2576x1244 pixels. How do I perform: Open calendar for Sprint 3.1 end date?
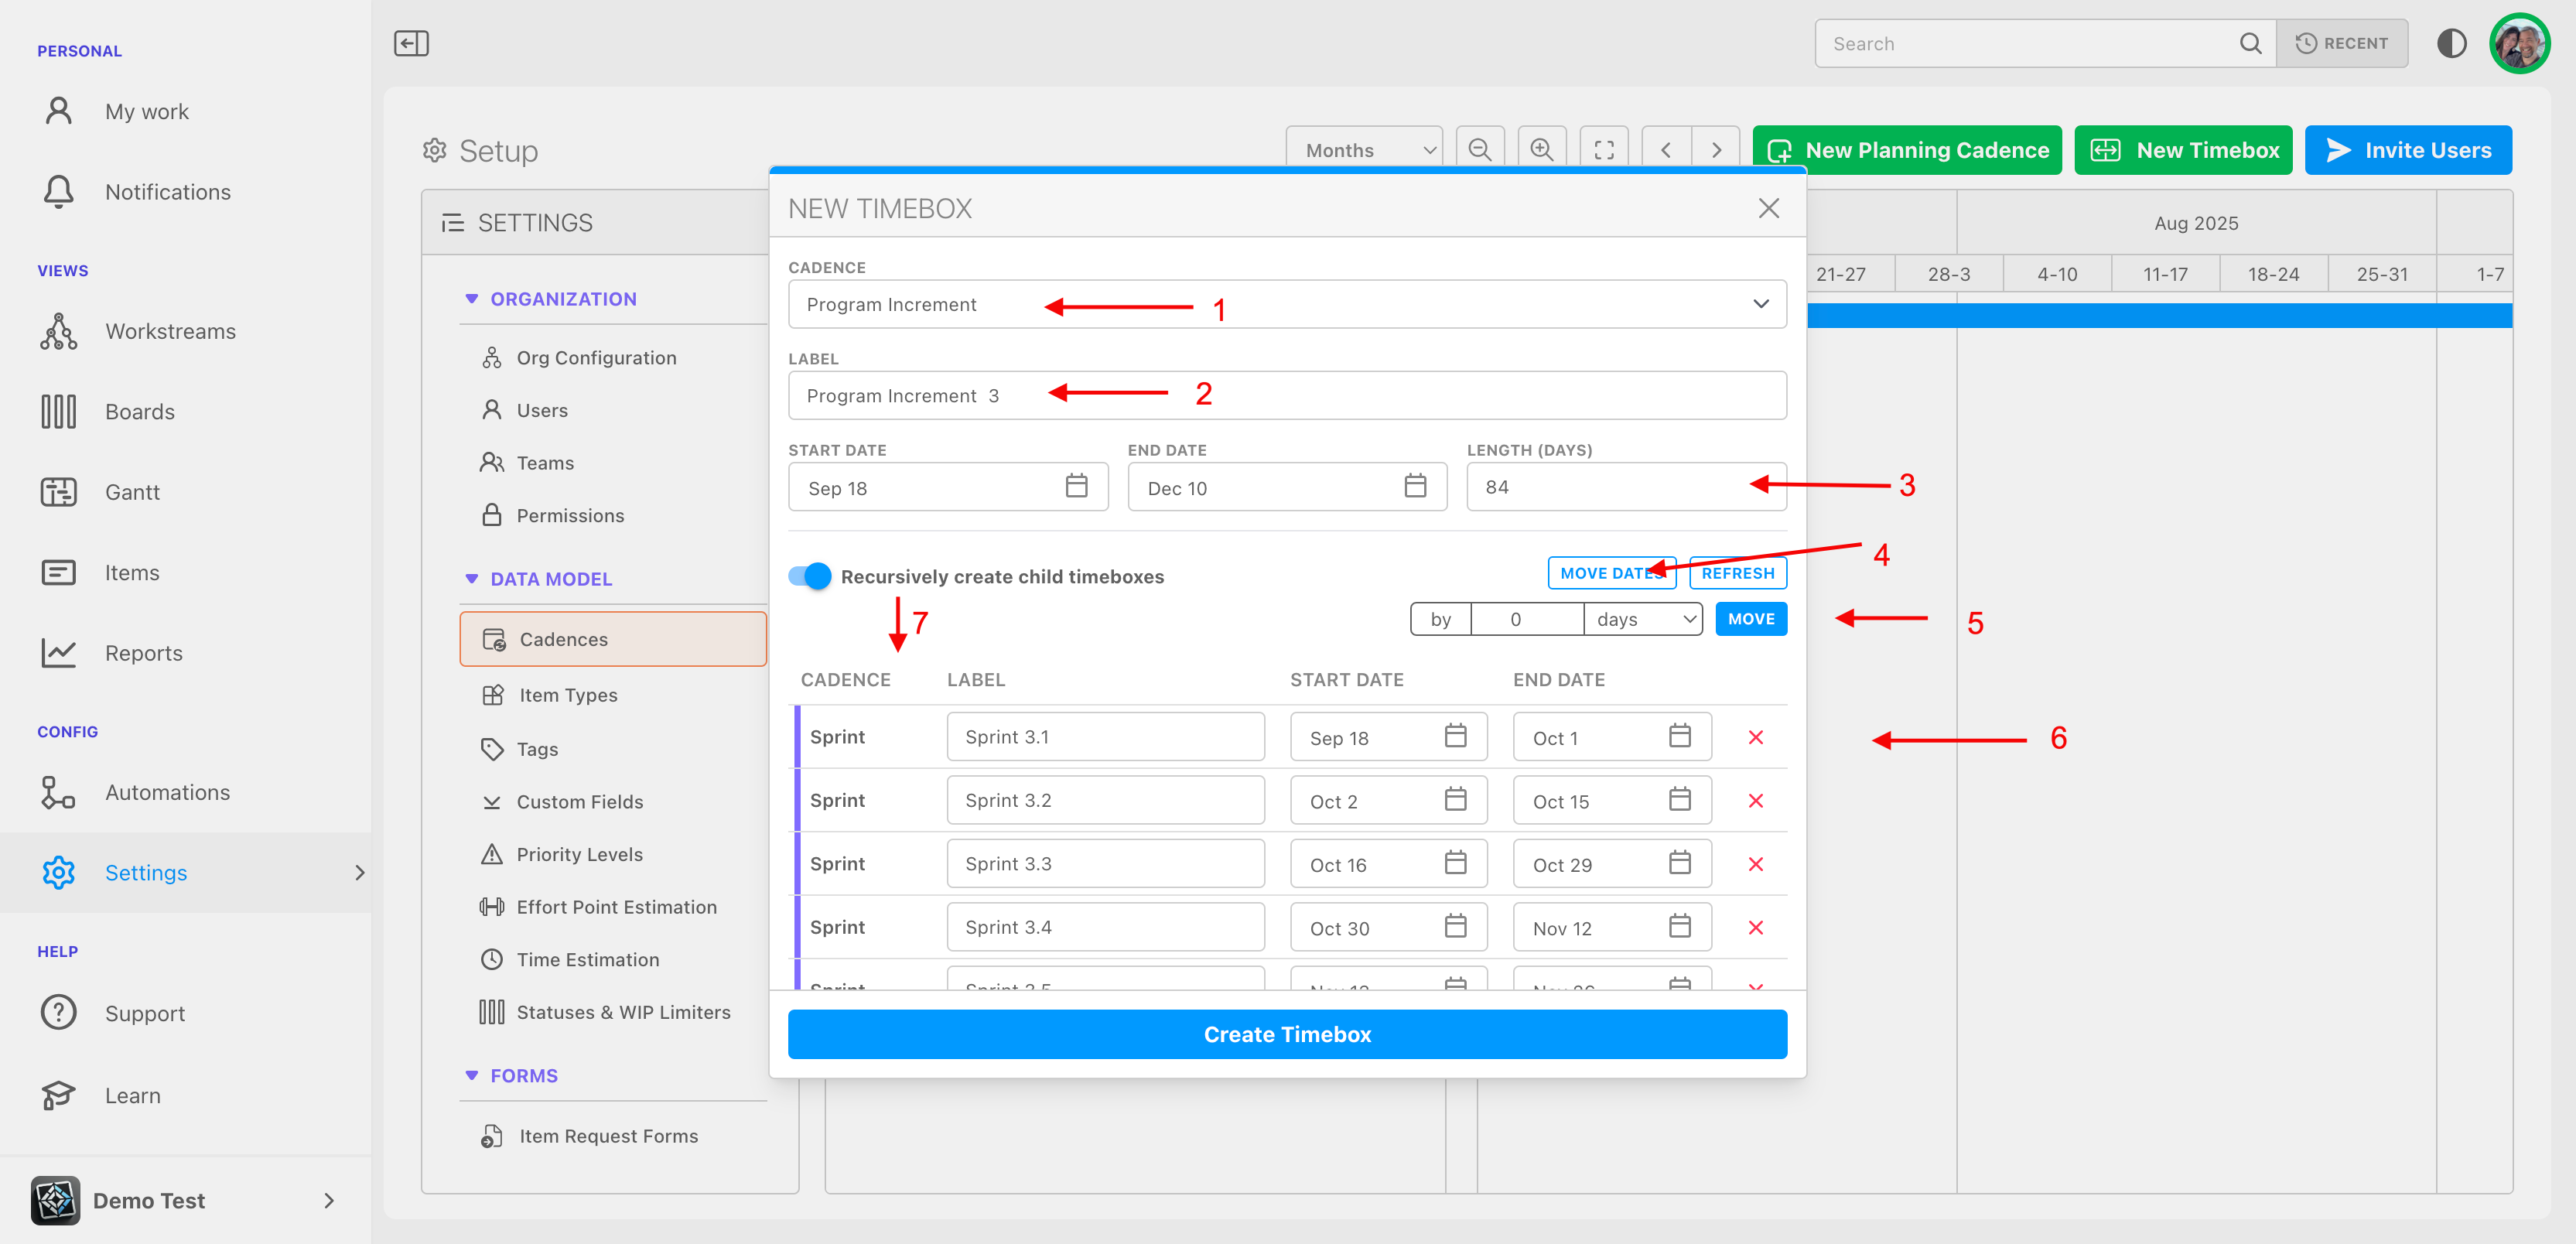click(x=1679, y=736)
